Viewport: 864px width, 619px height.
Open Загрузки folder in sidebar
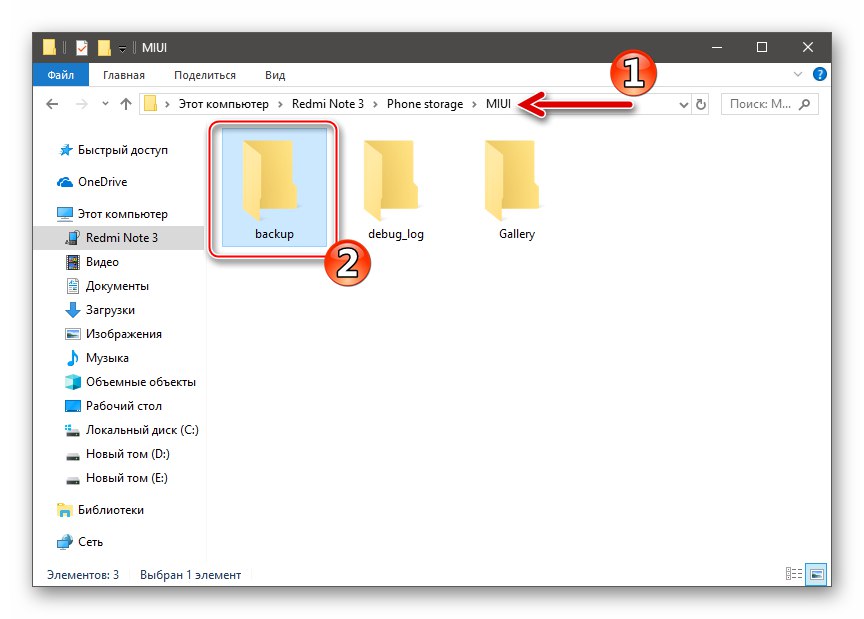100,310
